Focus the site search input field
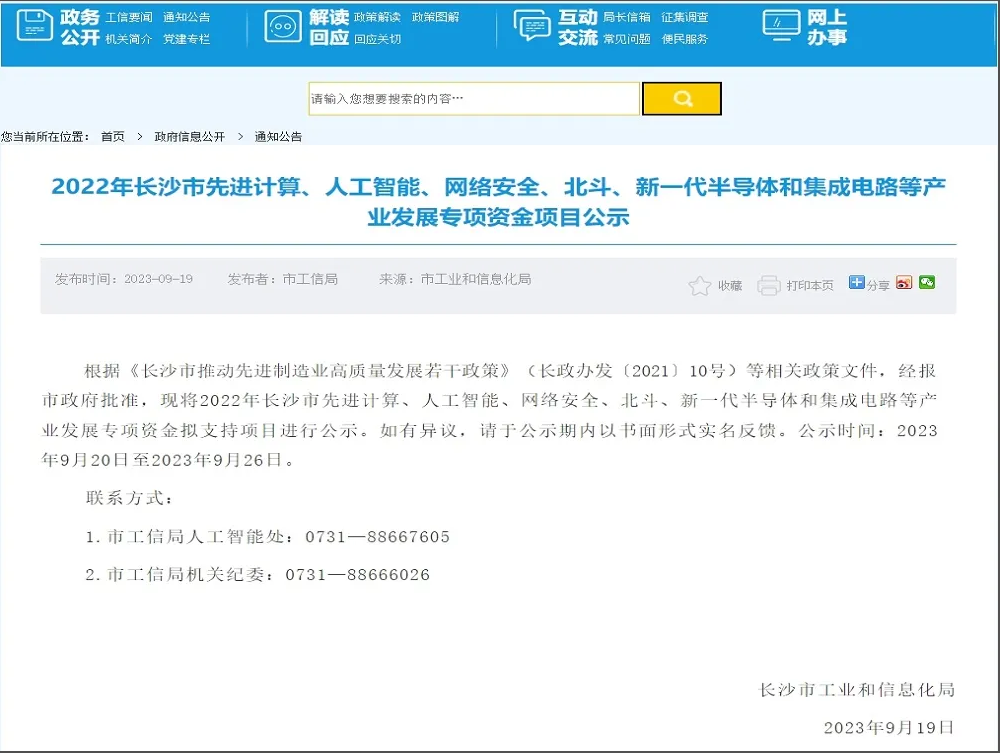This screenshot has height=753, width=1000. coord(473,99)
